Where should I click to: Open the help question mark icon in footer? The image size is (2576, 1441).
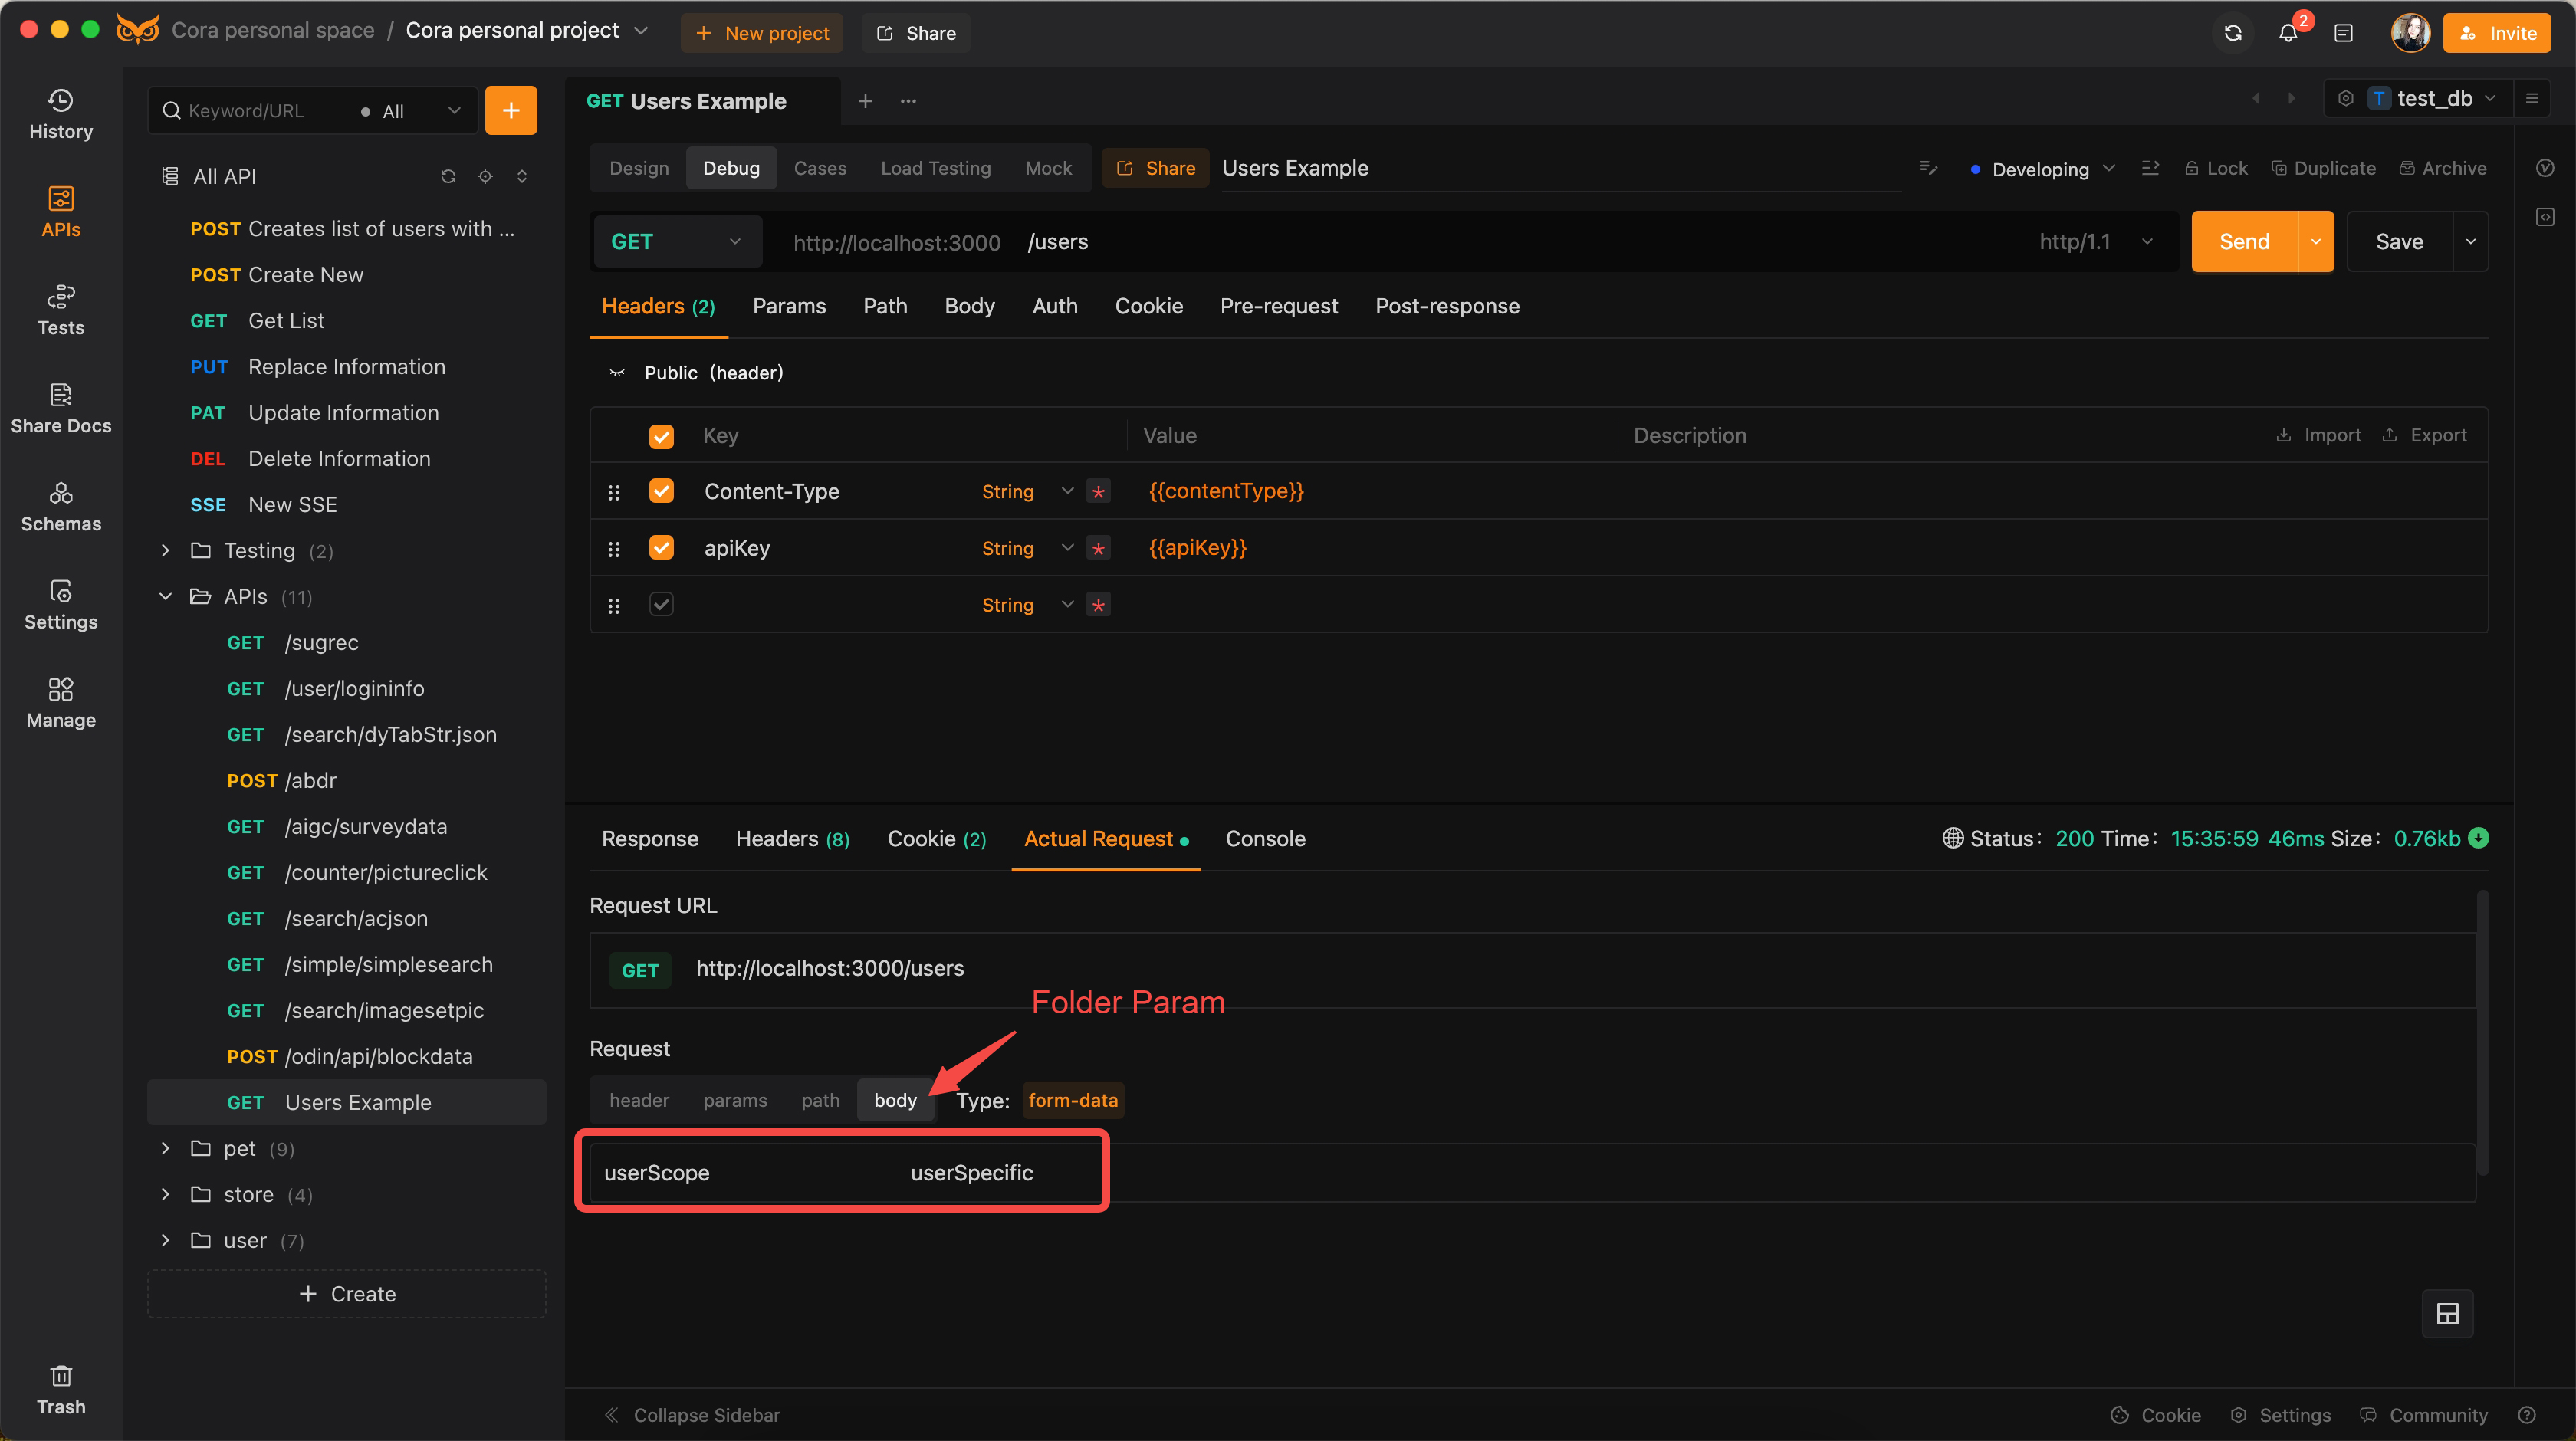(2527, 1415)
